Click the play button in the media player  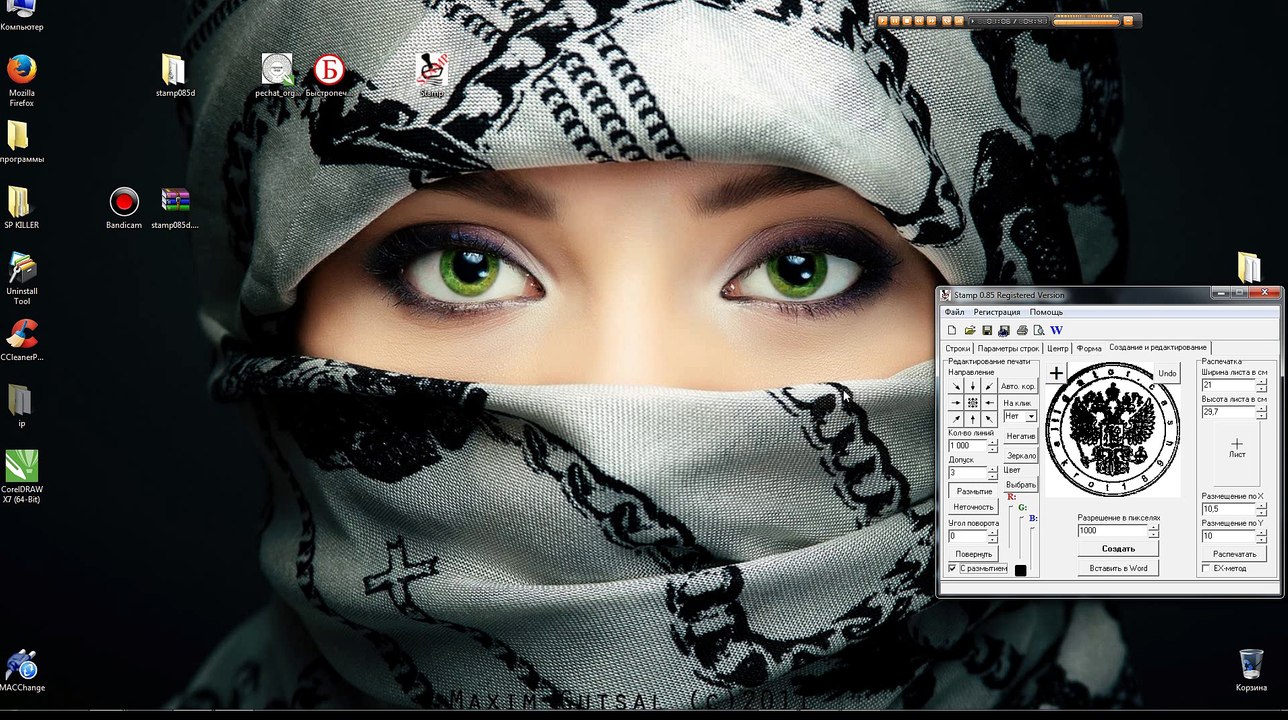tap(883, 20)
